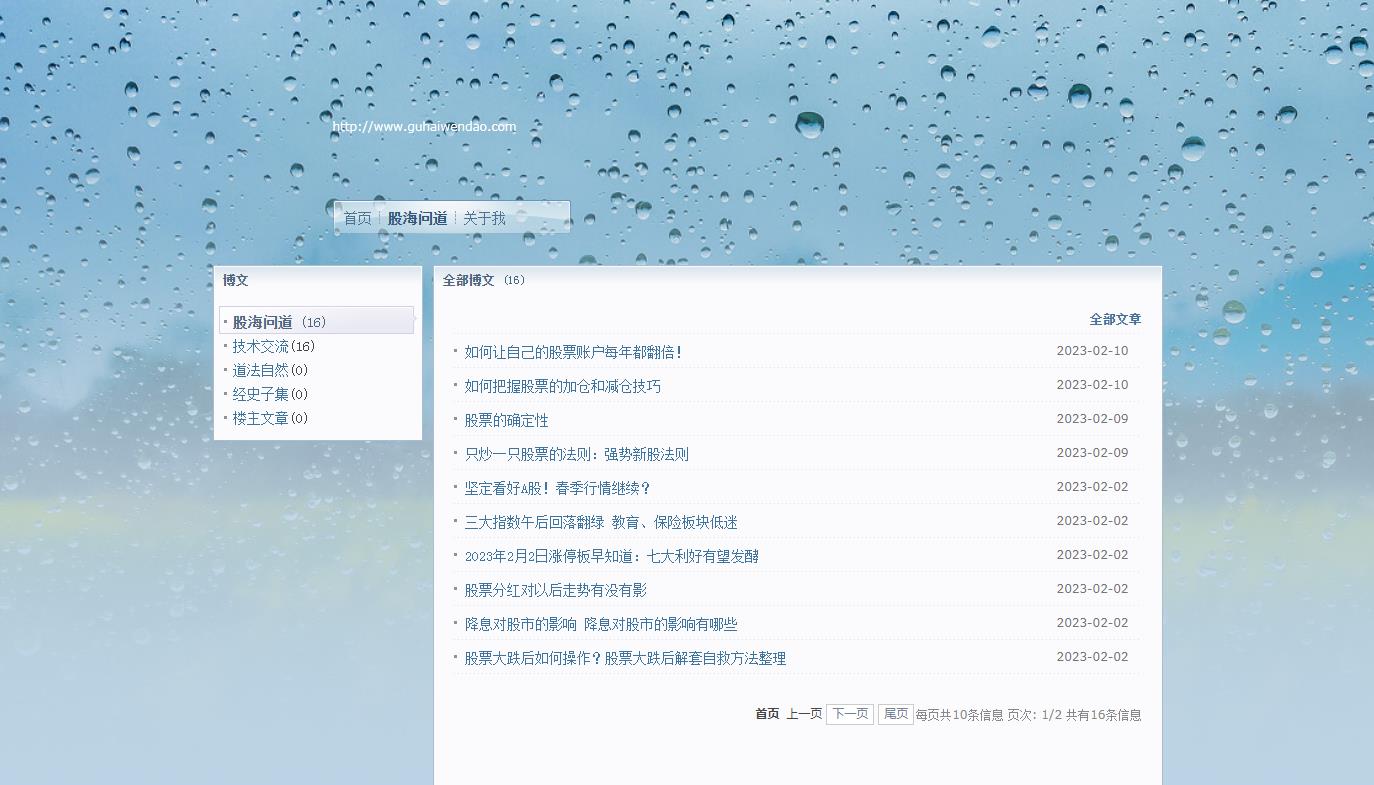Viewport: 1374px width, 785px height.
Task: Open 楼主文章 (0) sidebar category
Action: point(261,418)
